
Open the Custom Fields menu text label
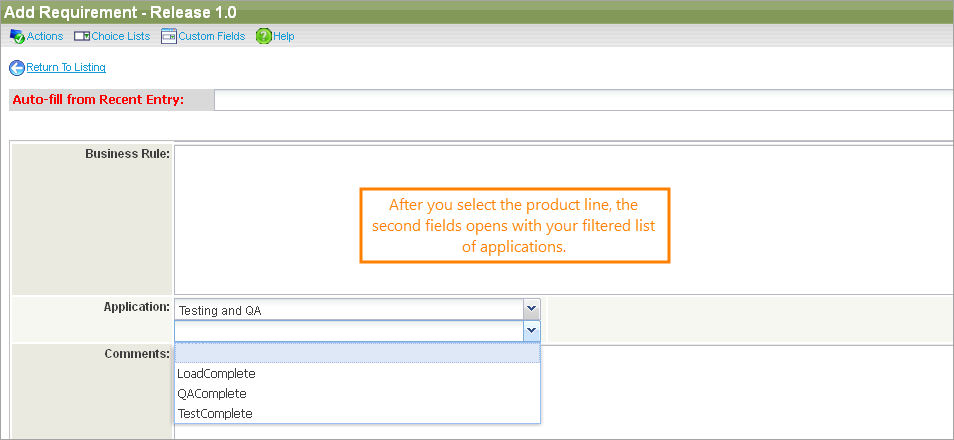click(211, 36)
